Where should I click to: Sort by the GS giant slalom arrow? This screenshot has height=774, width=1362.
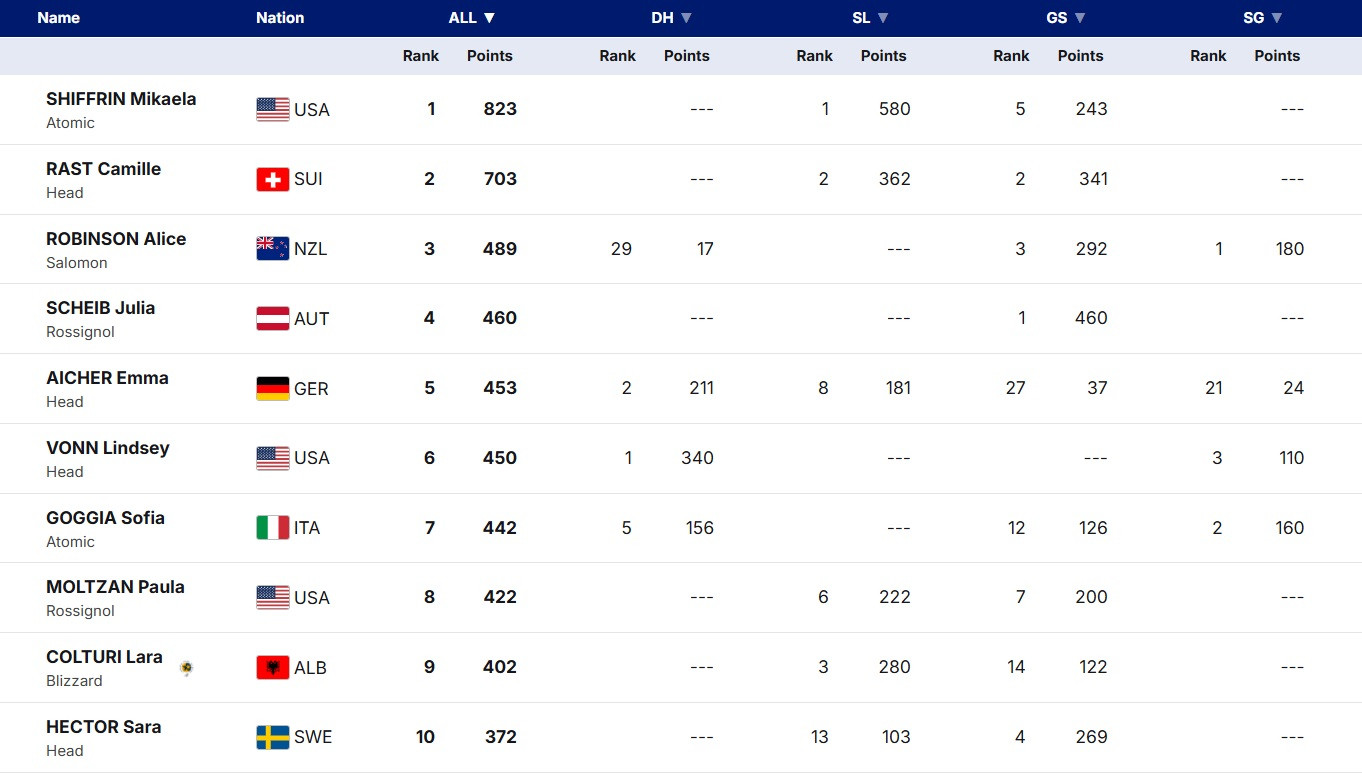(1080, 18)
